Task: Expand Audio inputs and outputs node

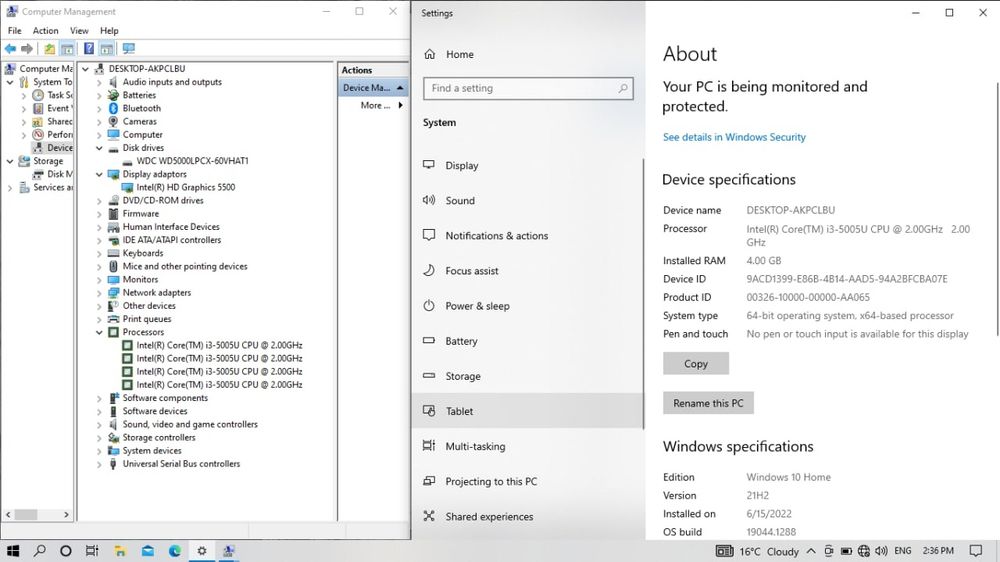Action: point(99,82)
